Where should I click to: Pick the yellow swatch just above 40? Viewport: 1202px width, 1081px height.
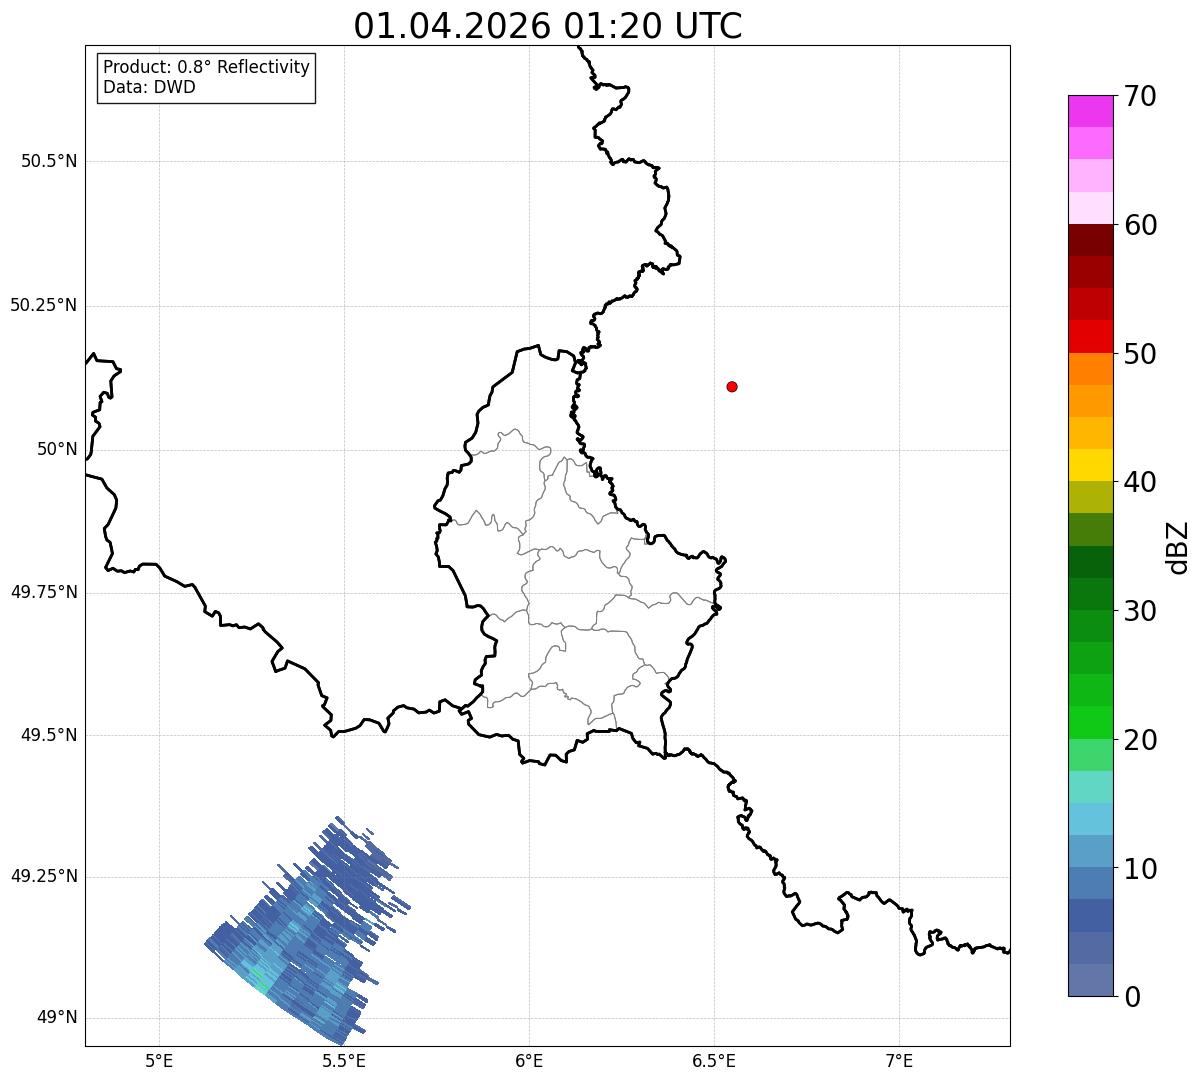tap(1090, 465)
